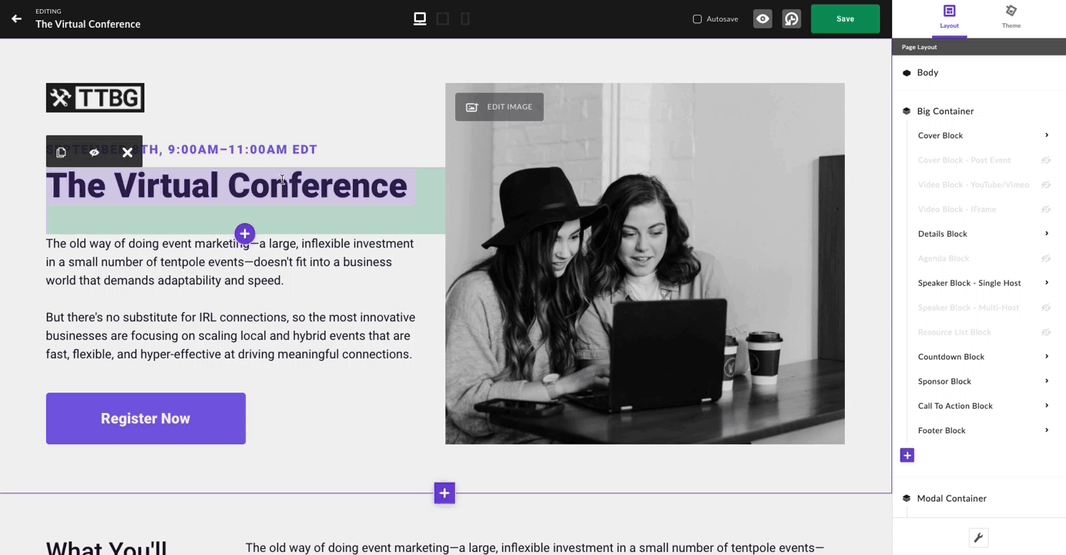Go back using the top-left arrow

[x=16, y=19]
